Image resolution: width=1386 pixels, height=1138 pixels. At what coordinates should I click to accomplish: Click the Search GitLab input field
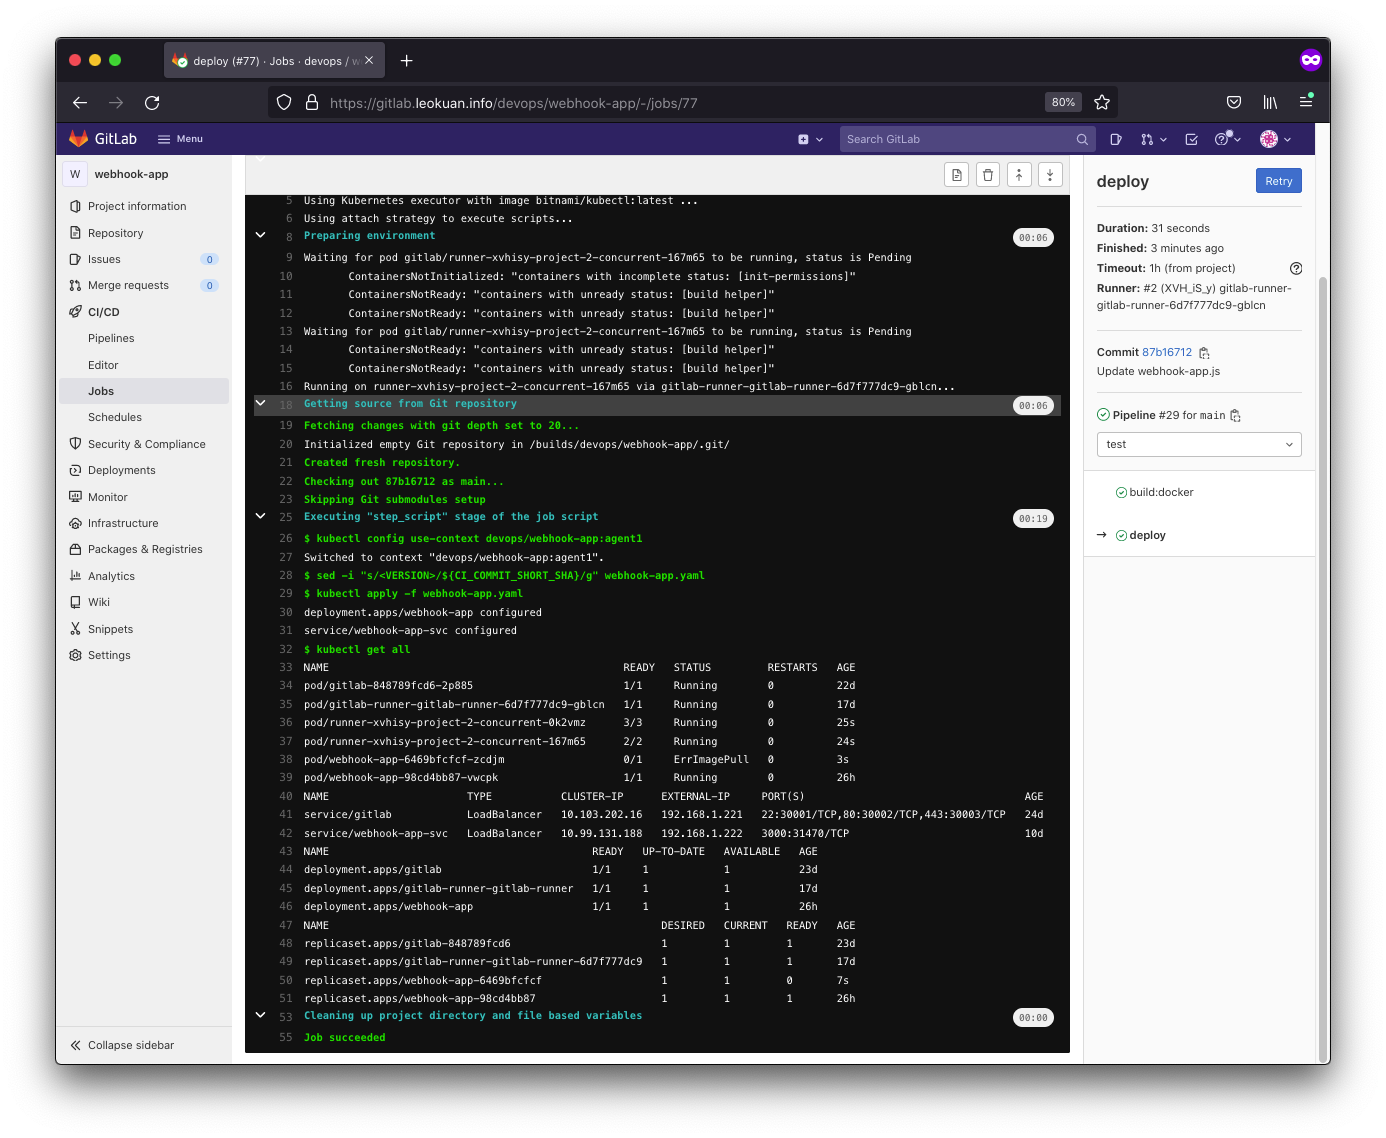(960, 139)
